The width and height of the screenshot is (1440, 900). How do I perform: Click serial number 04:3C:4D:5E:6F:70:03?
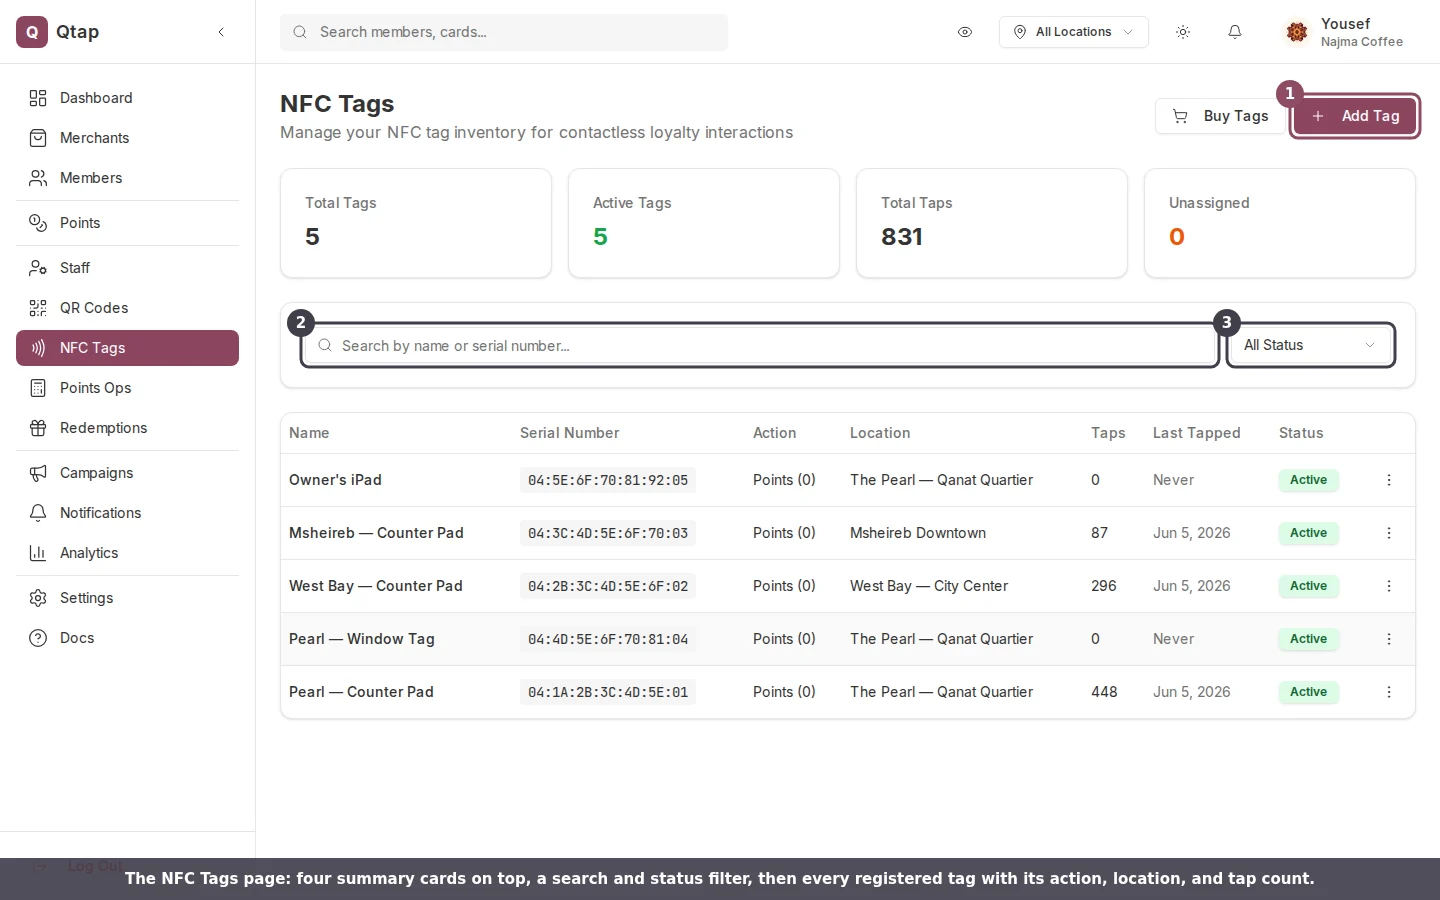[608, 533]
